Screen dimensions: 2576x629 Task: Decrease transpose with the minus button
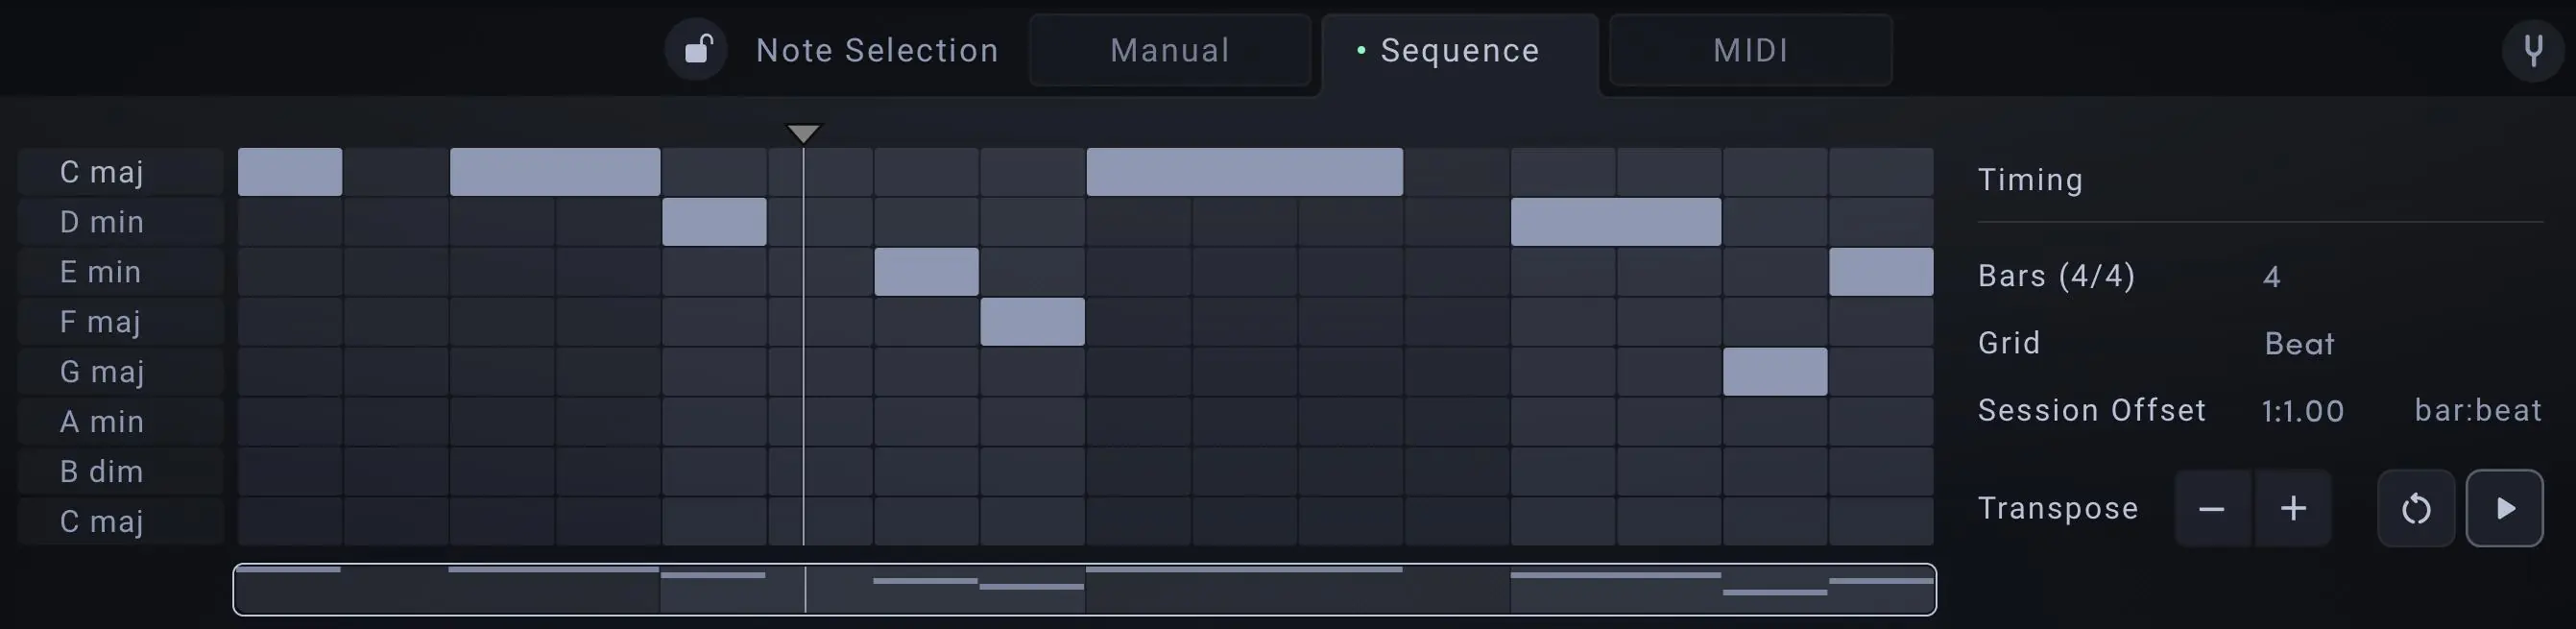click(2212, 508)
